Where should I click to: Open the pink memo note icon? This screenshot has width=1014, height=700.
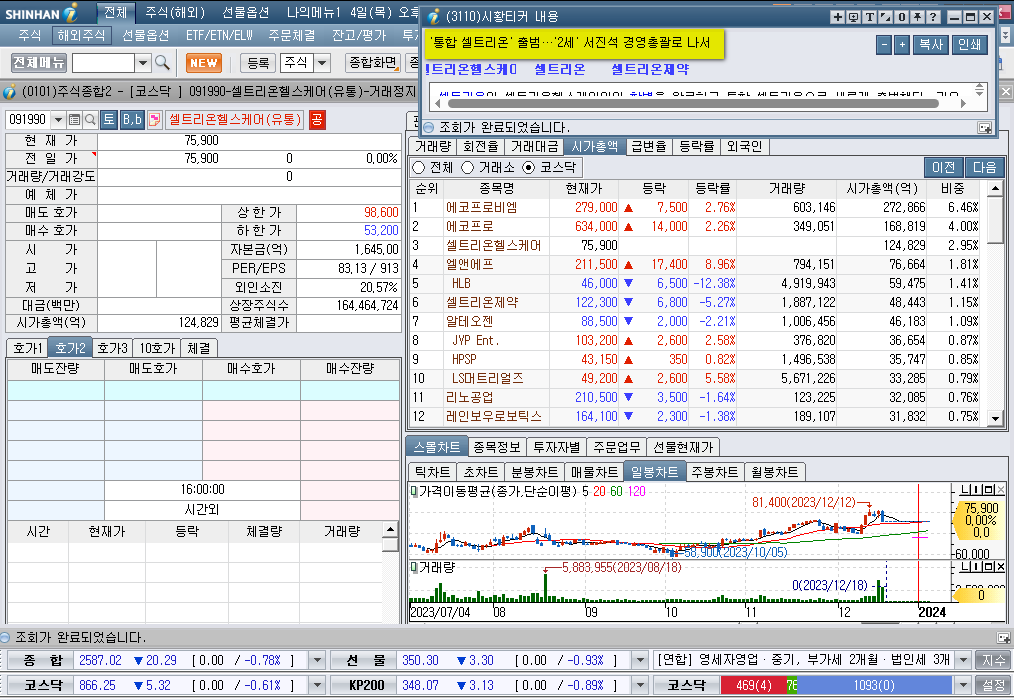click(x=155, y=120)
